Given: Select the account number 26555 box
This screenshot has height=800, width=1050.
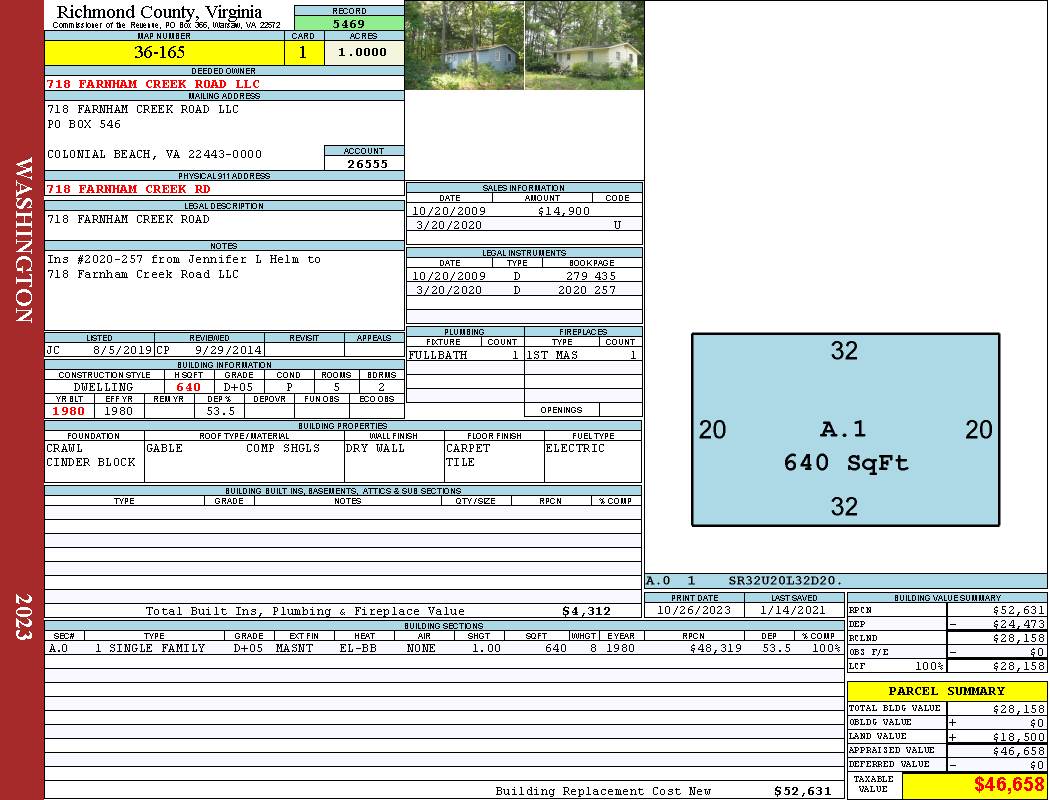Looking at the screenshot, I should [x=364, y=163].
